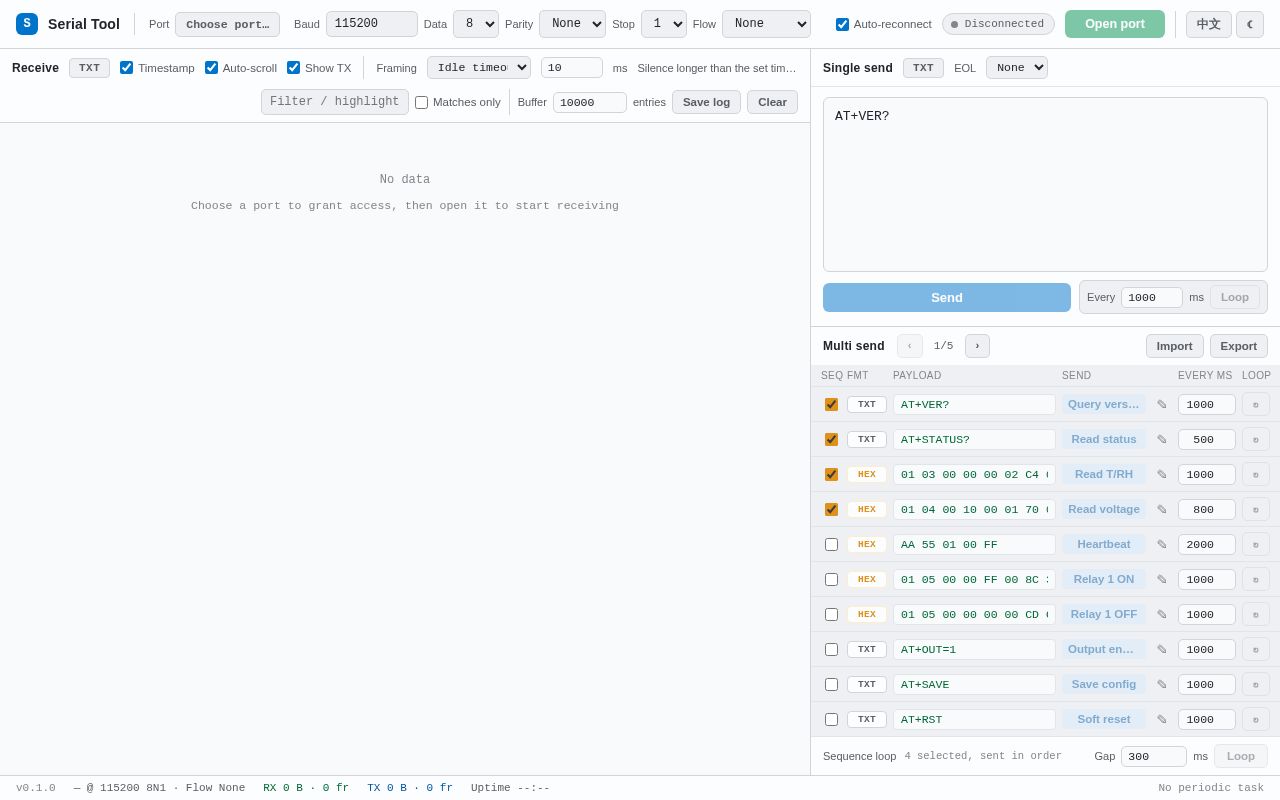Clear the receive log
This screenshot has height=800, width=1280.
(772, 102)
